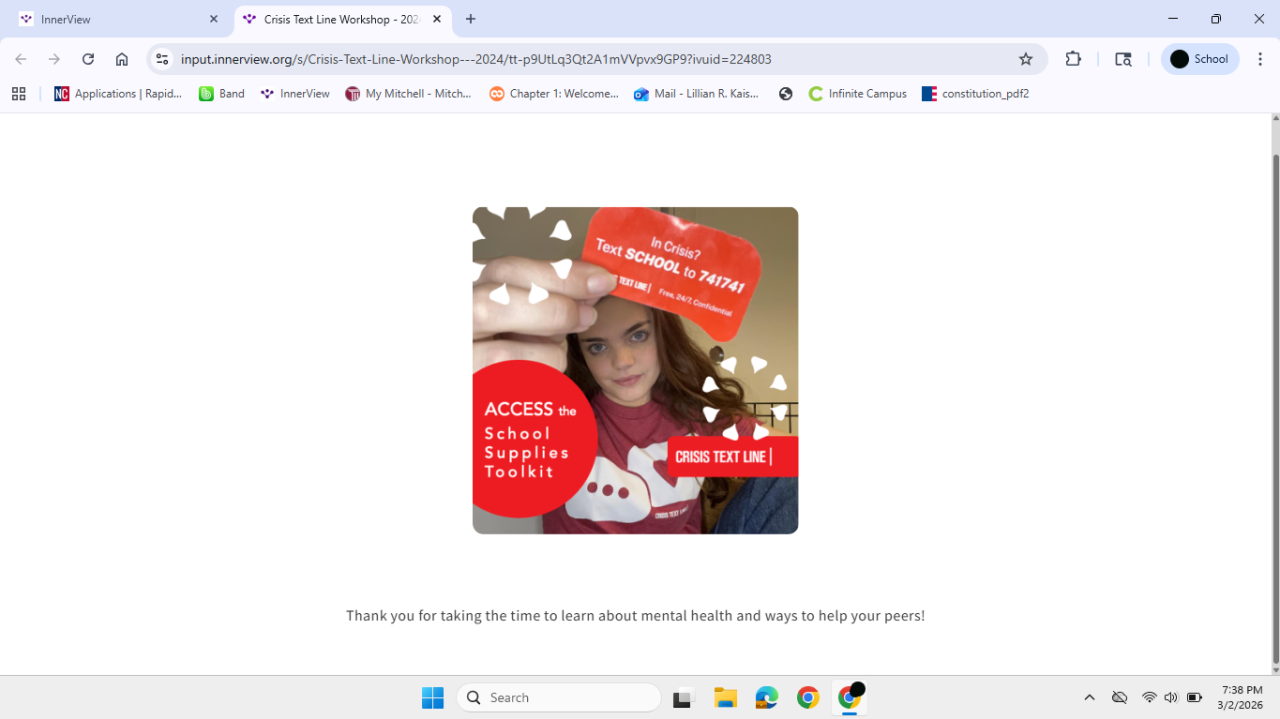Bookmark this page with the star
The image size is (1280, 719).
click(x=1026, y=59)
